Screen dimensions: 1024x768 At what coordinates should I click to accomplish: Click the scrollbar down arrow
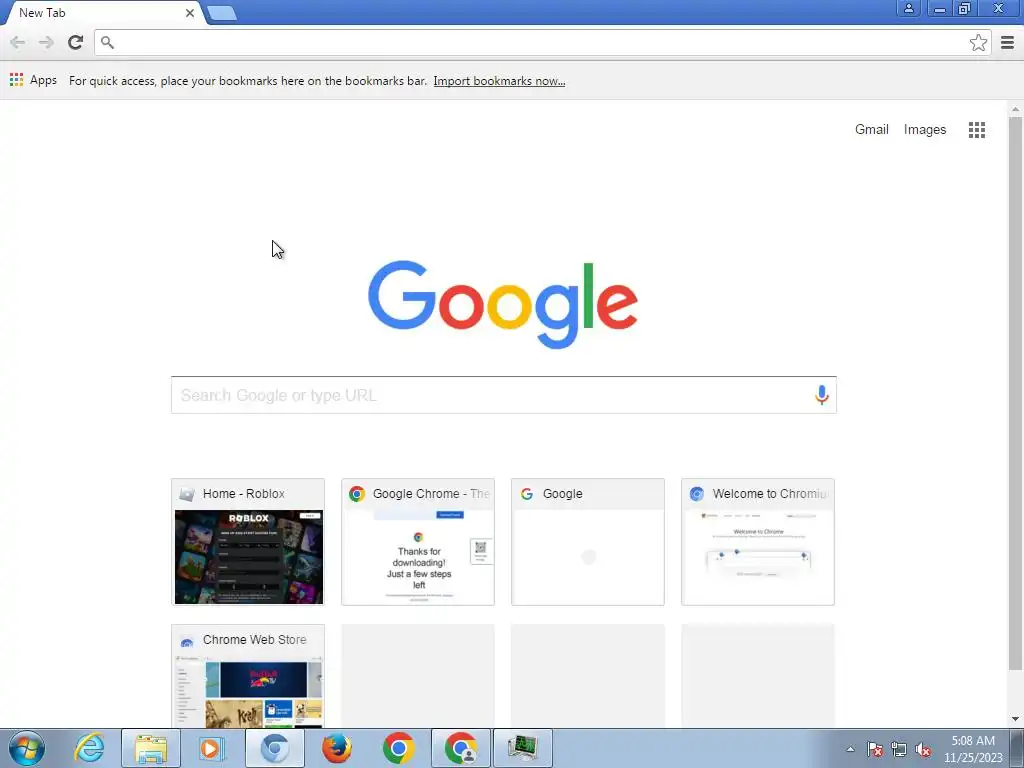pyautogui.click(x=1015, y=719)
